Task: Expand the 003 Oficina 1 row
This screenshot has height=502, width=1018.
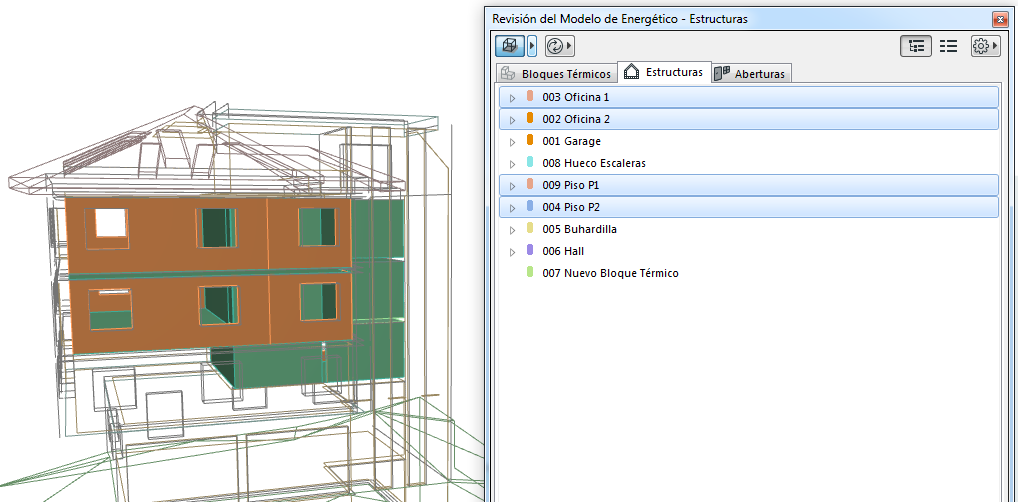Action: 512,98
